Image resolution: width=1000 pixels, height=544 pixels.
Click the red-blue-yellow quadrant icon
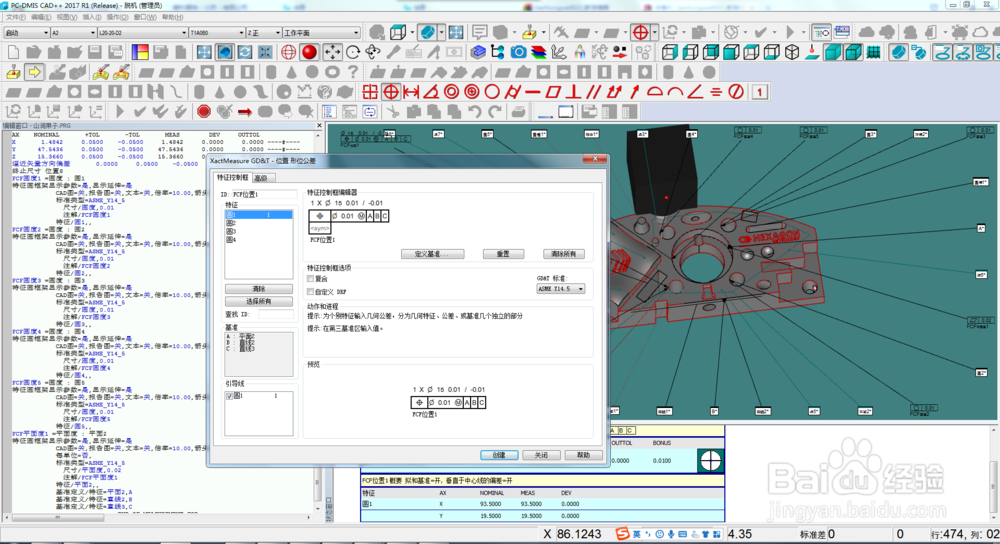click(x=140, y=52)
